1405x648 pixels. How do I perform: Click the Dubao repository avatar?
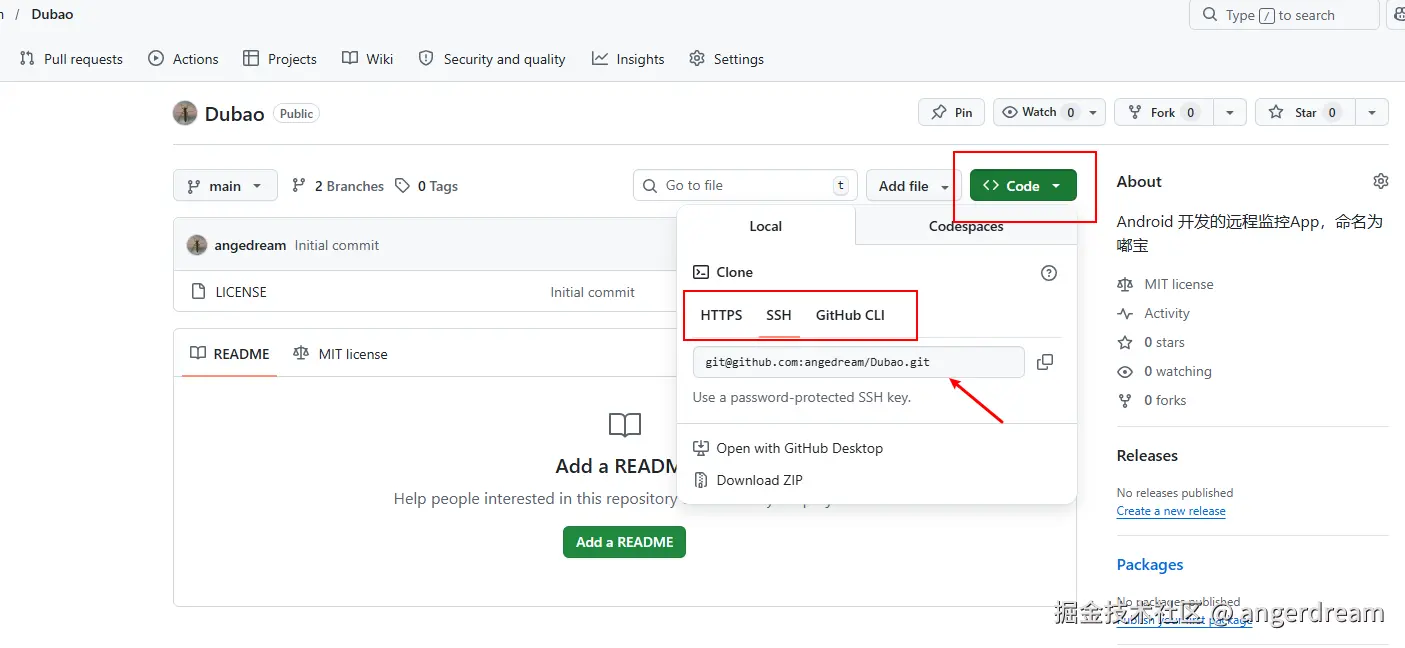click(x=185, y=113)
